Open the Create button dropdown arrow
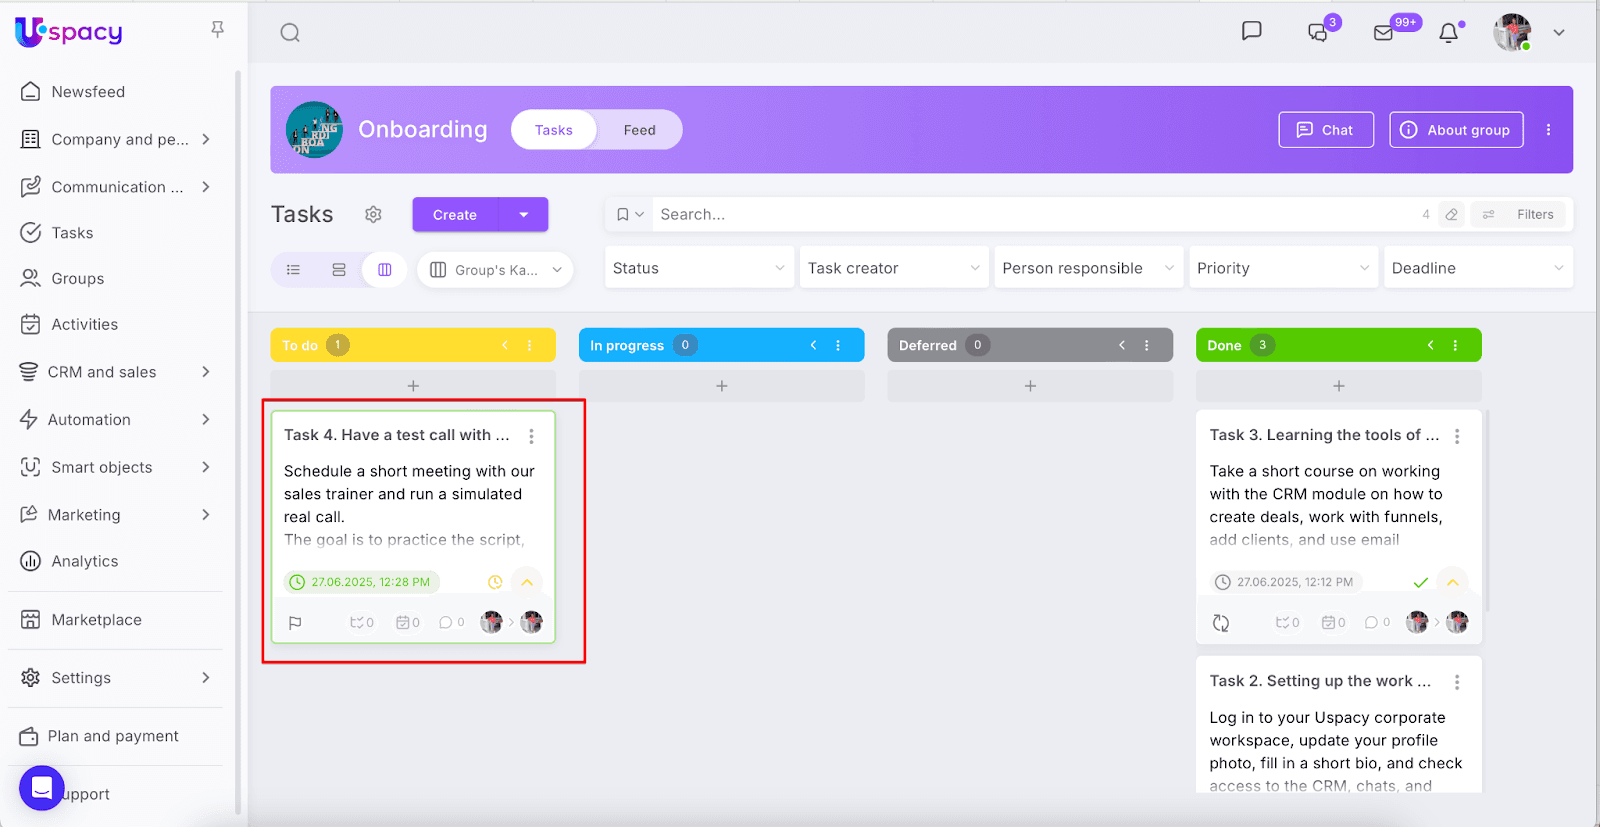This screenshot has height=827, width=1600. click(x=524, y=215)
